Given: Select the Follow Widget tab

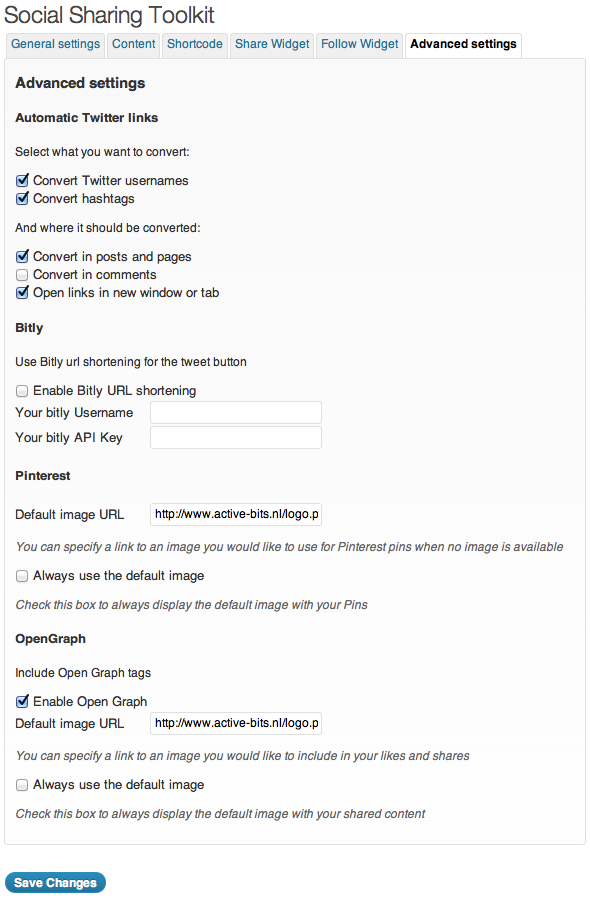Looking at the screenshot, I should coord(359,45).
